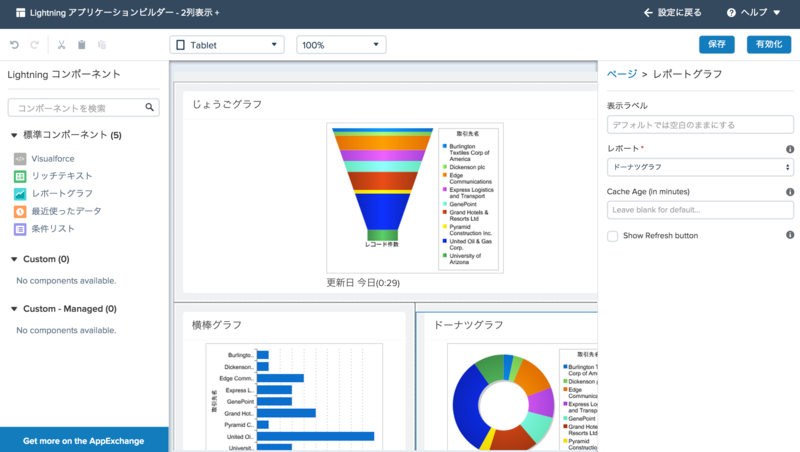
Task: Click the リッチテキスト component label
Action: (x=62, y=176)
